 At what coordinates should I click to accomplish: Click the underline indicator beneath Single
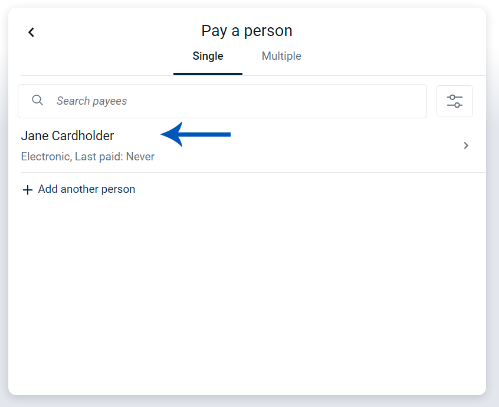click(x=208, y=74)
